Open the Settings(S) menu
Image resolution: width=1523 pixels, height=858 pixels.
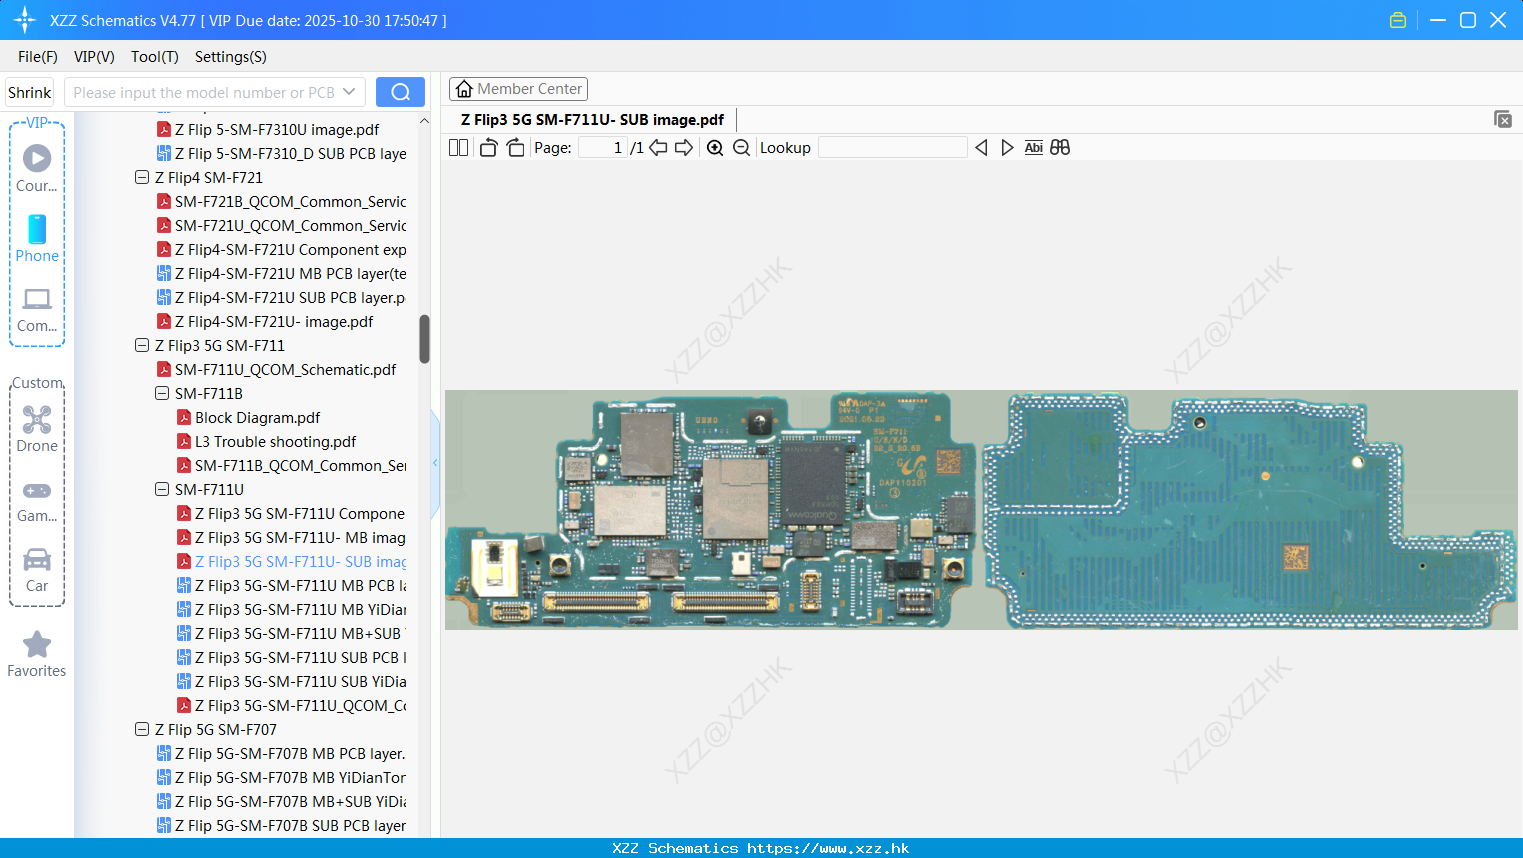click(231, 57)
